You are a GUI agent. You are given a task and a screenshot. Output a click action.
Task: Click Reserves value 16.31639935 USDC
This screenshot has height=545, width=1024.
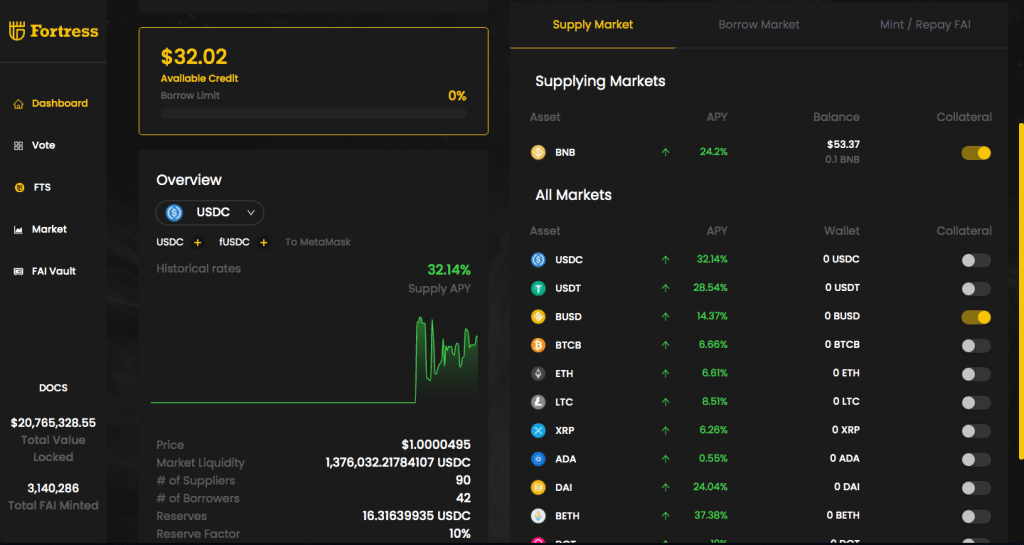[x=417, y=516]
